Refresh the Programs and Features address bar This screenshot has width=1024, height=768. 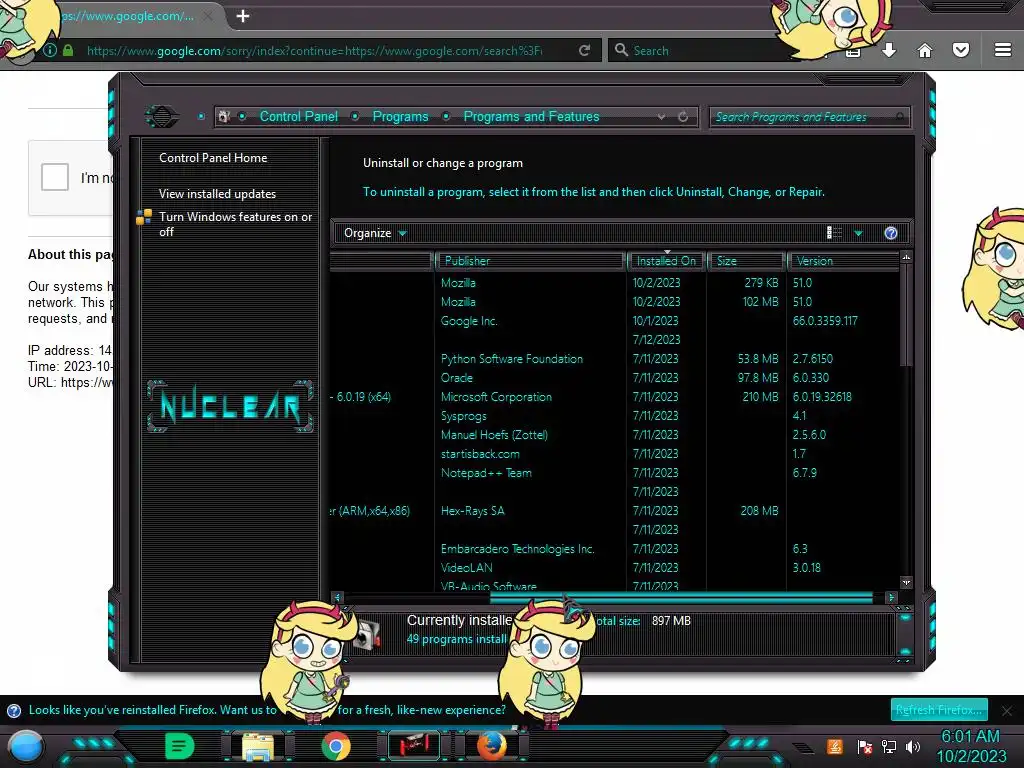tap(683, 117)
